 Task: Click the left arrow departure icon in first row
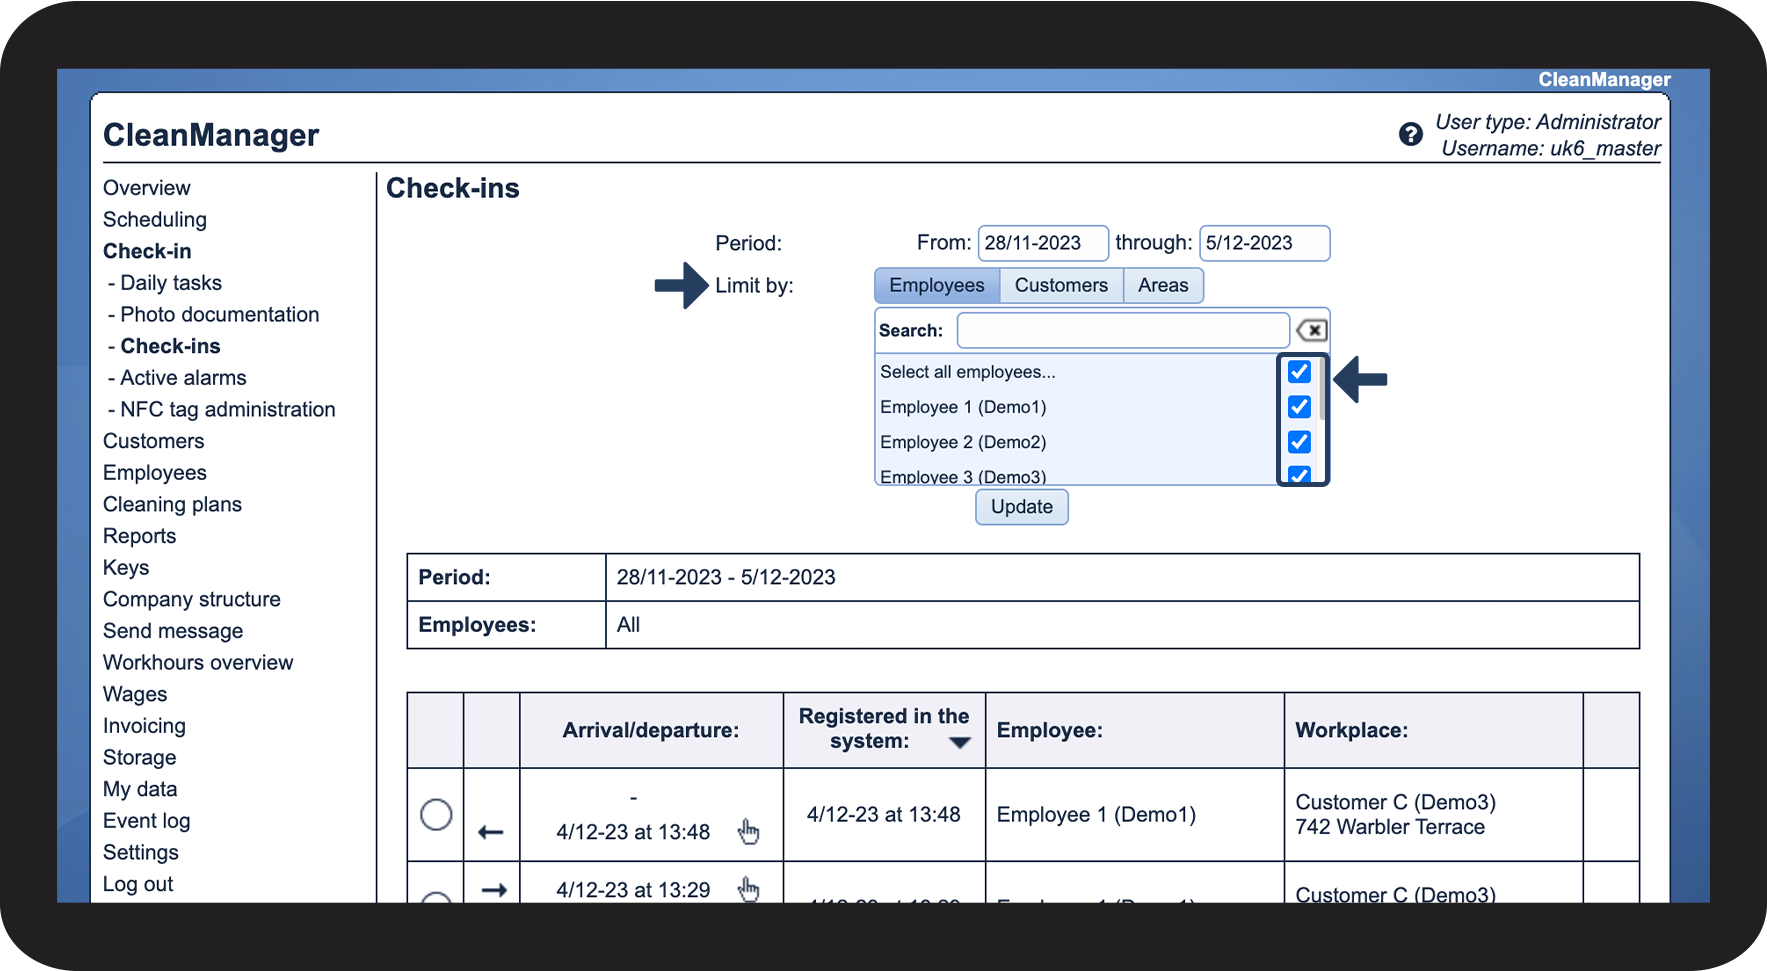pyautogui.click(x=491, y=832)
